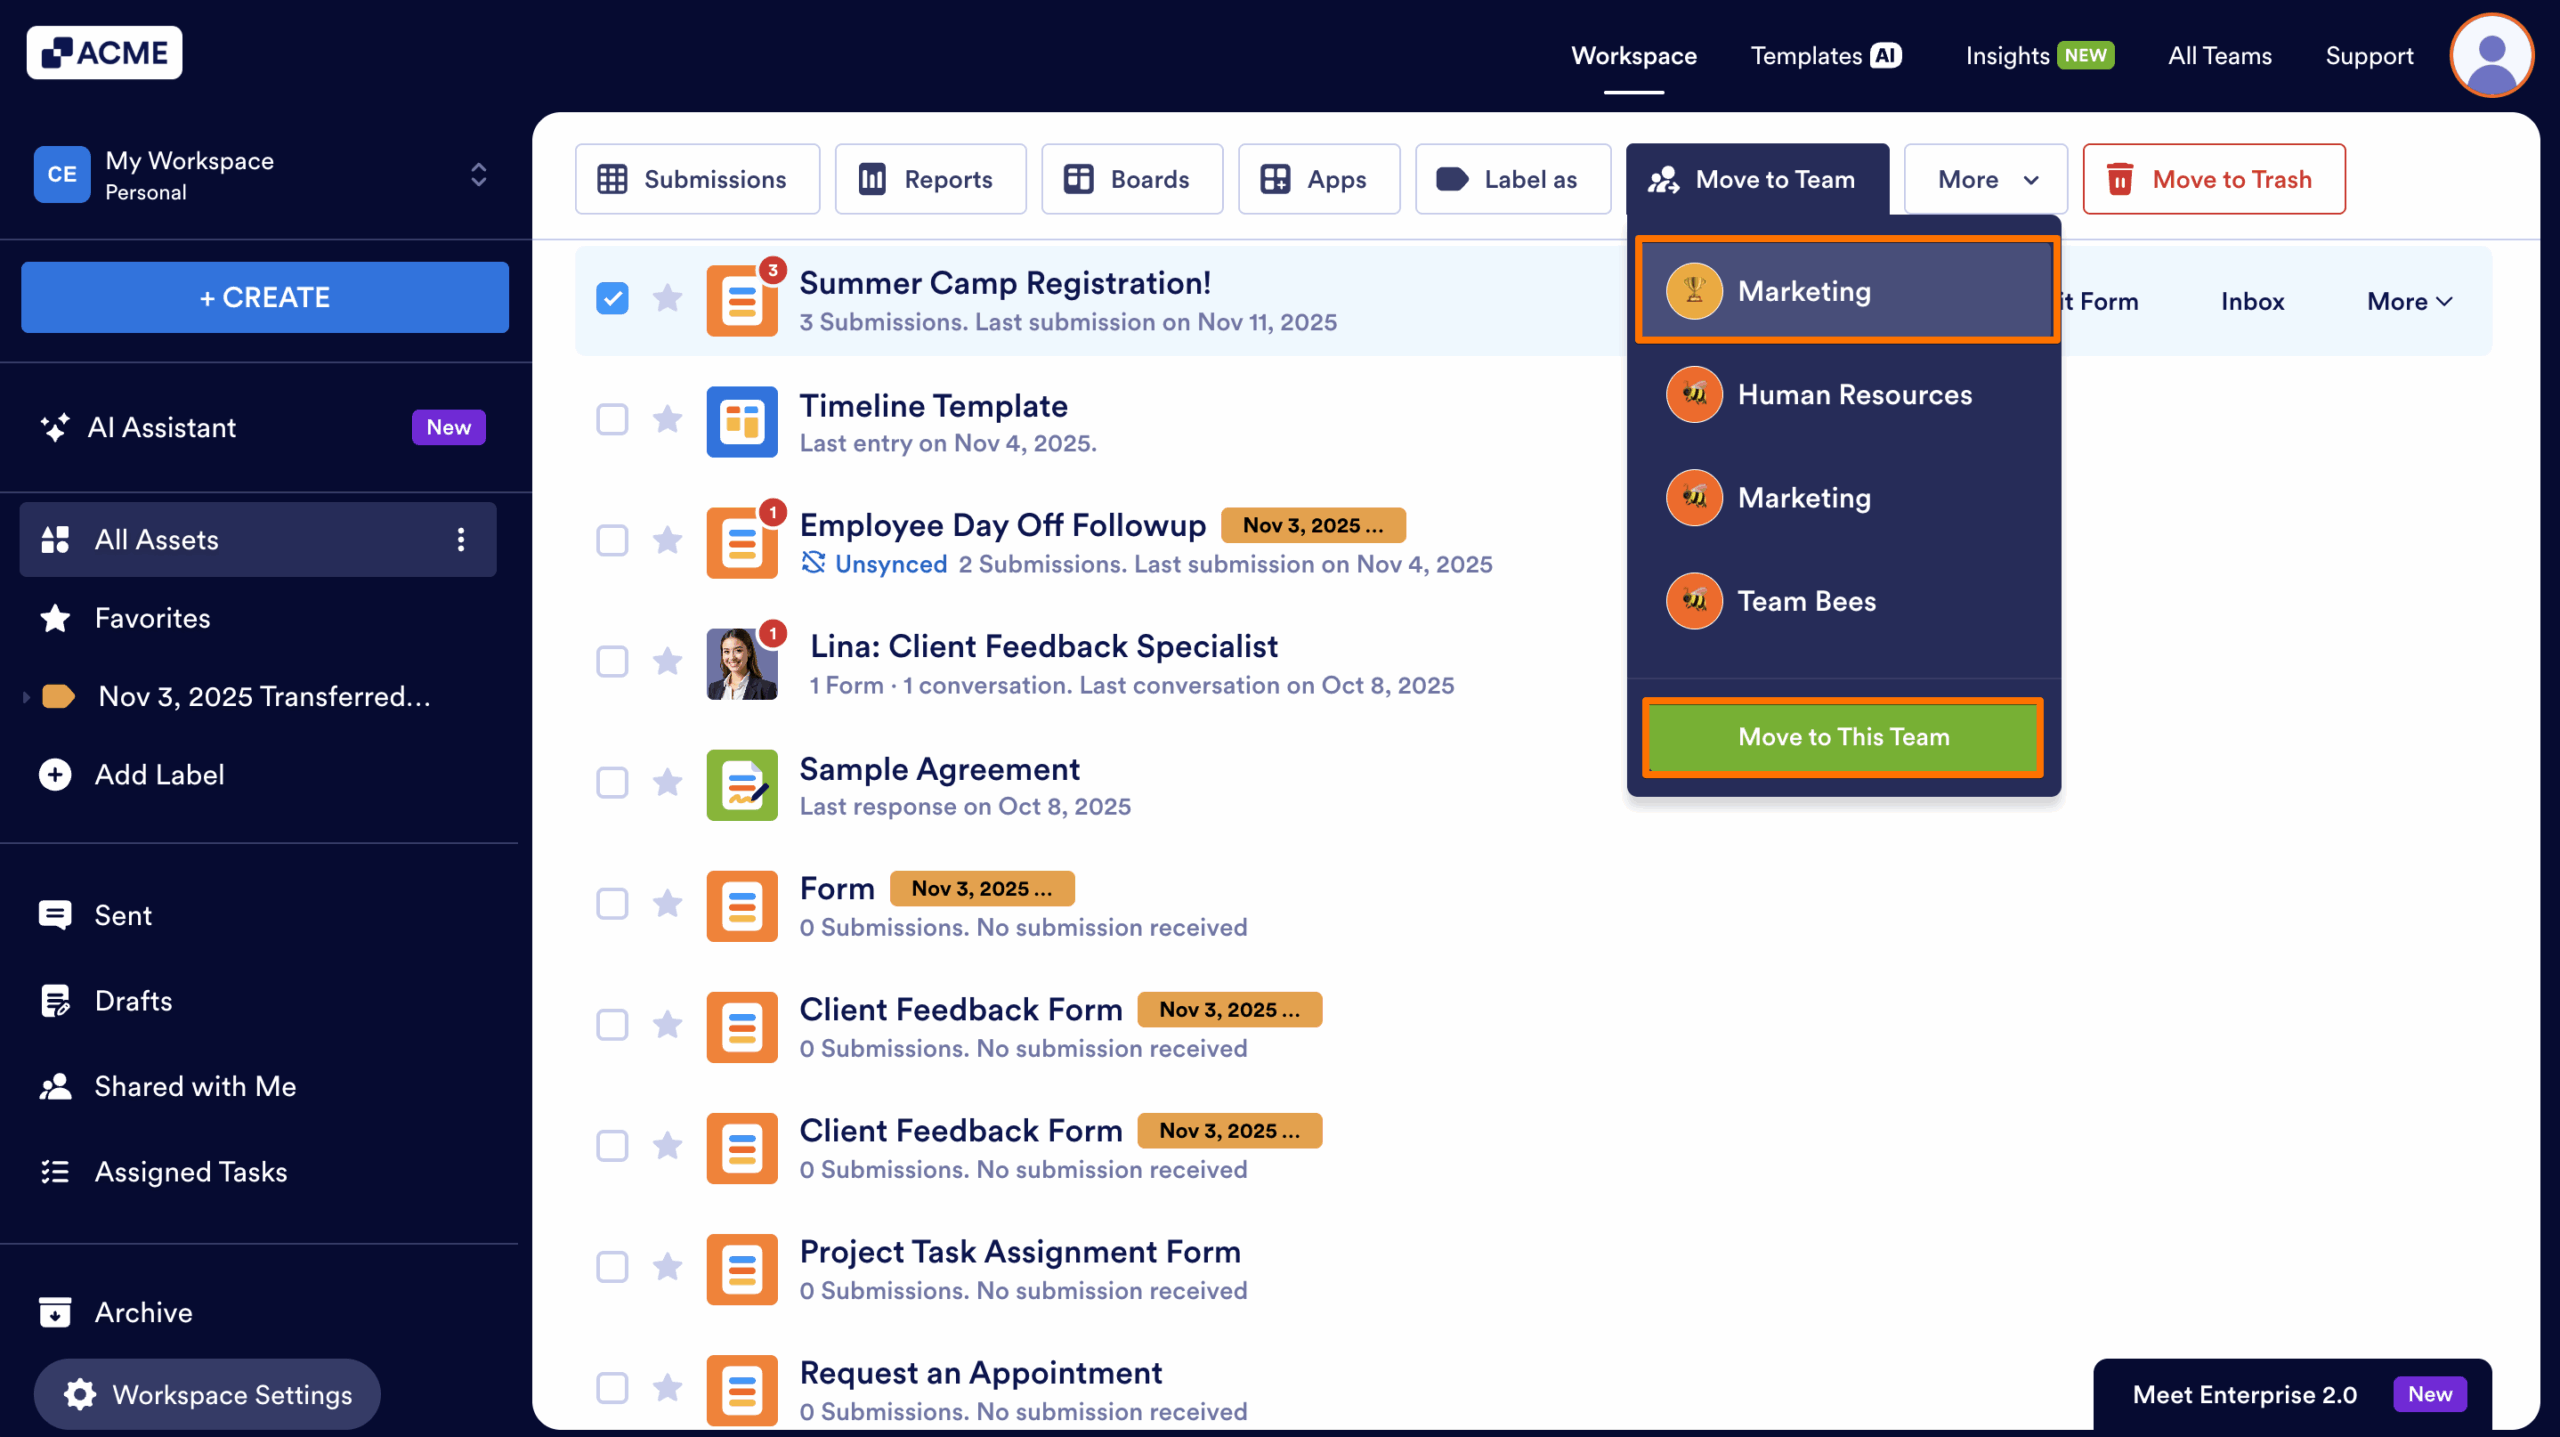
Task: Star the Sample Agreement form
Action: pos(668,783)
